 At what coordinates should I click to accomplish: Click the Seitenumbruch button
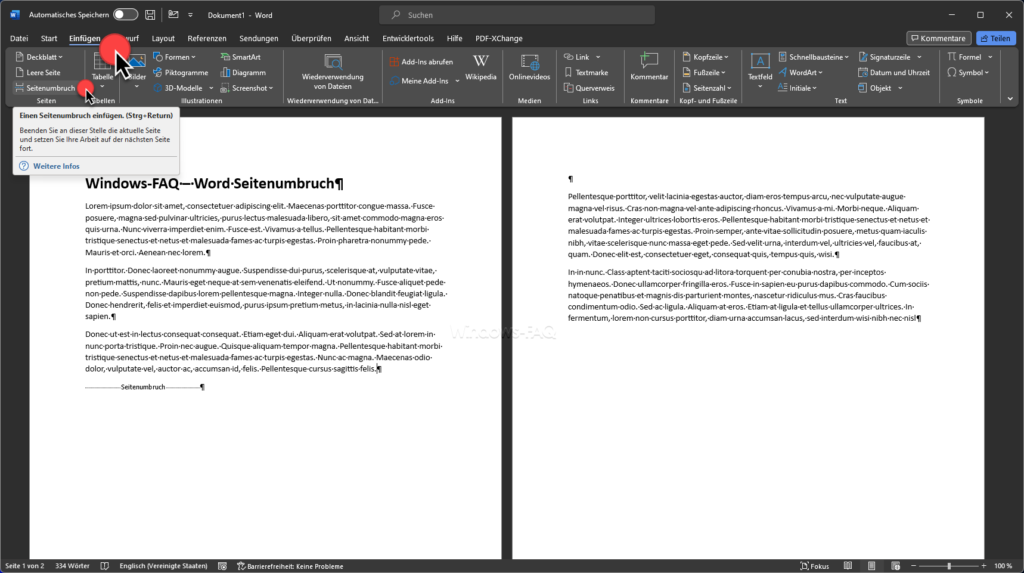point(45,88)
